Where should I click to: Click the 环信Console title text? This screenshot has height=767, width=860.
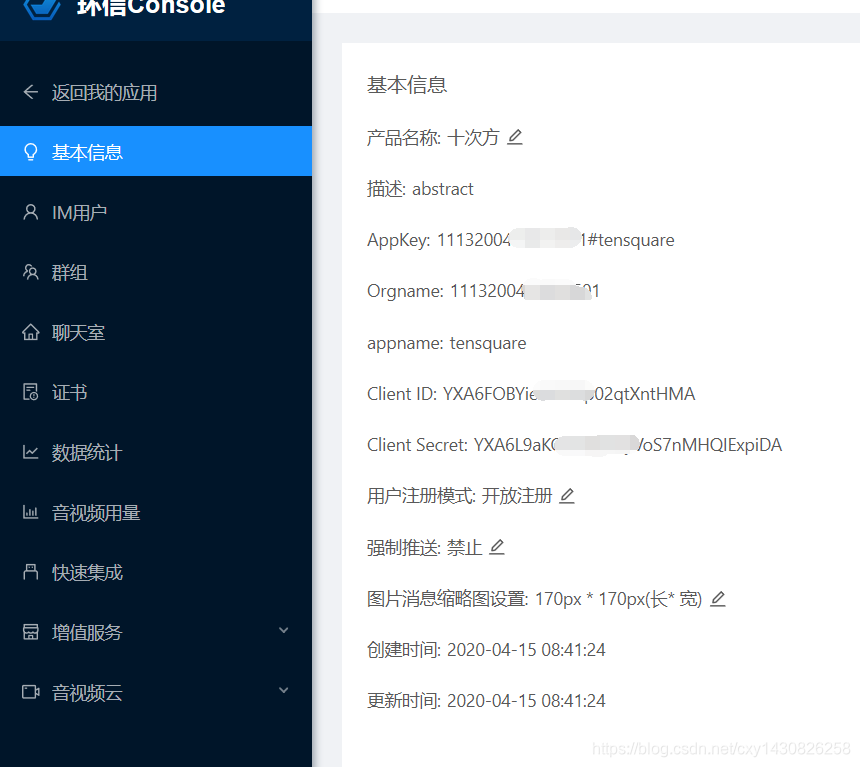pos(151,7)
